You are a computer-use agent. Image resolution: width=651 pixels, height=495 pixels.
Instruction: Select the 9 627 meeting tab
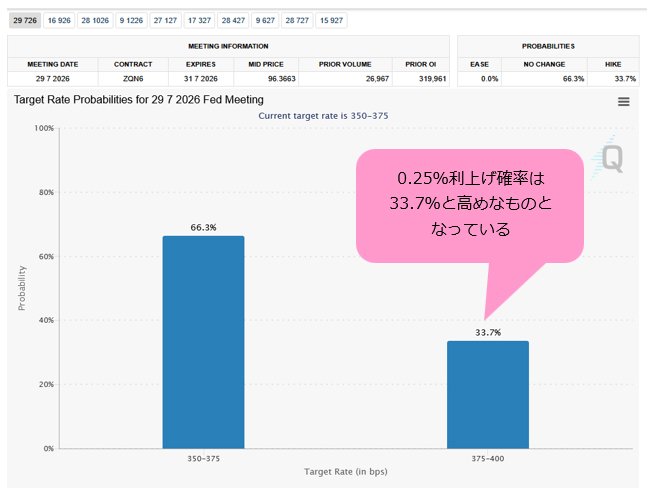(265, 20)
